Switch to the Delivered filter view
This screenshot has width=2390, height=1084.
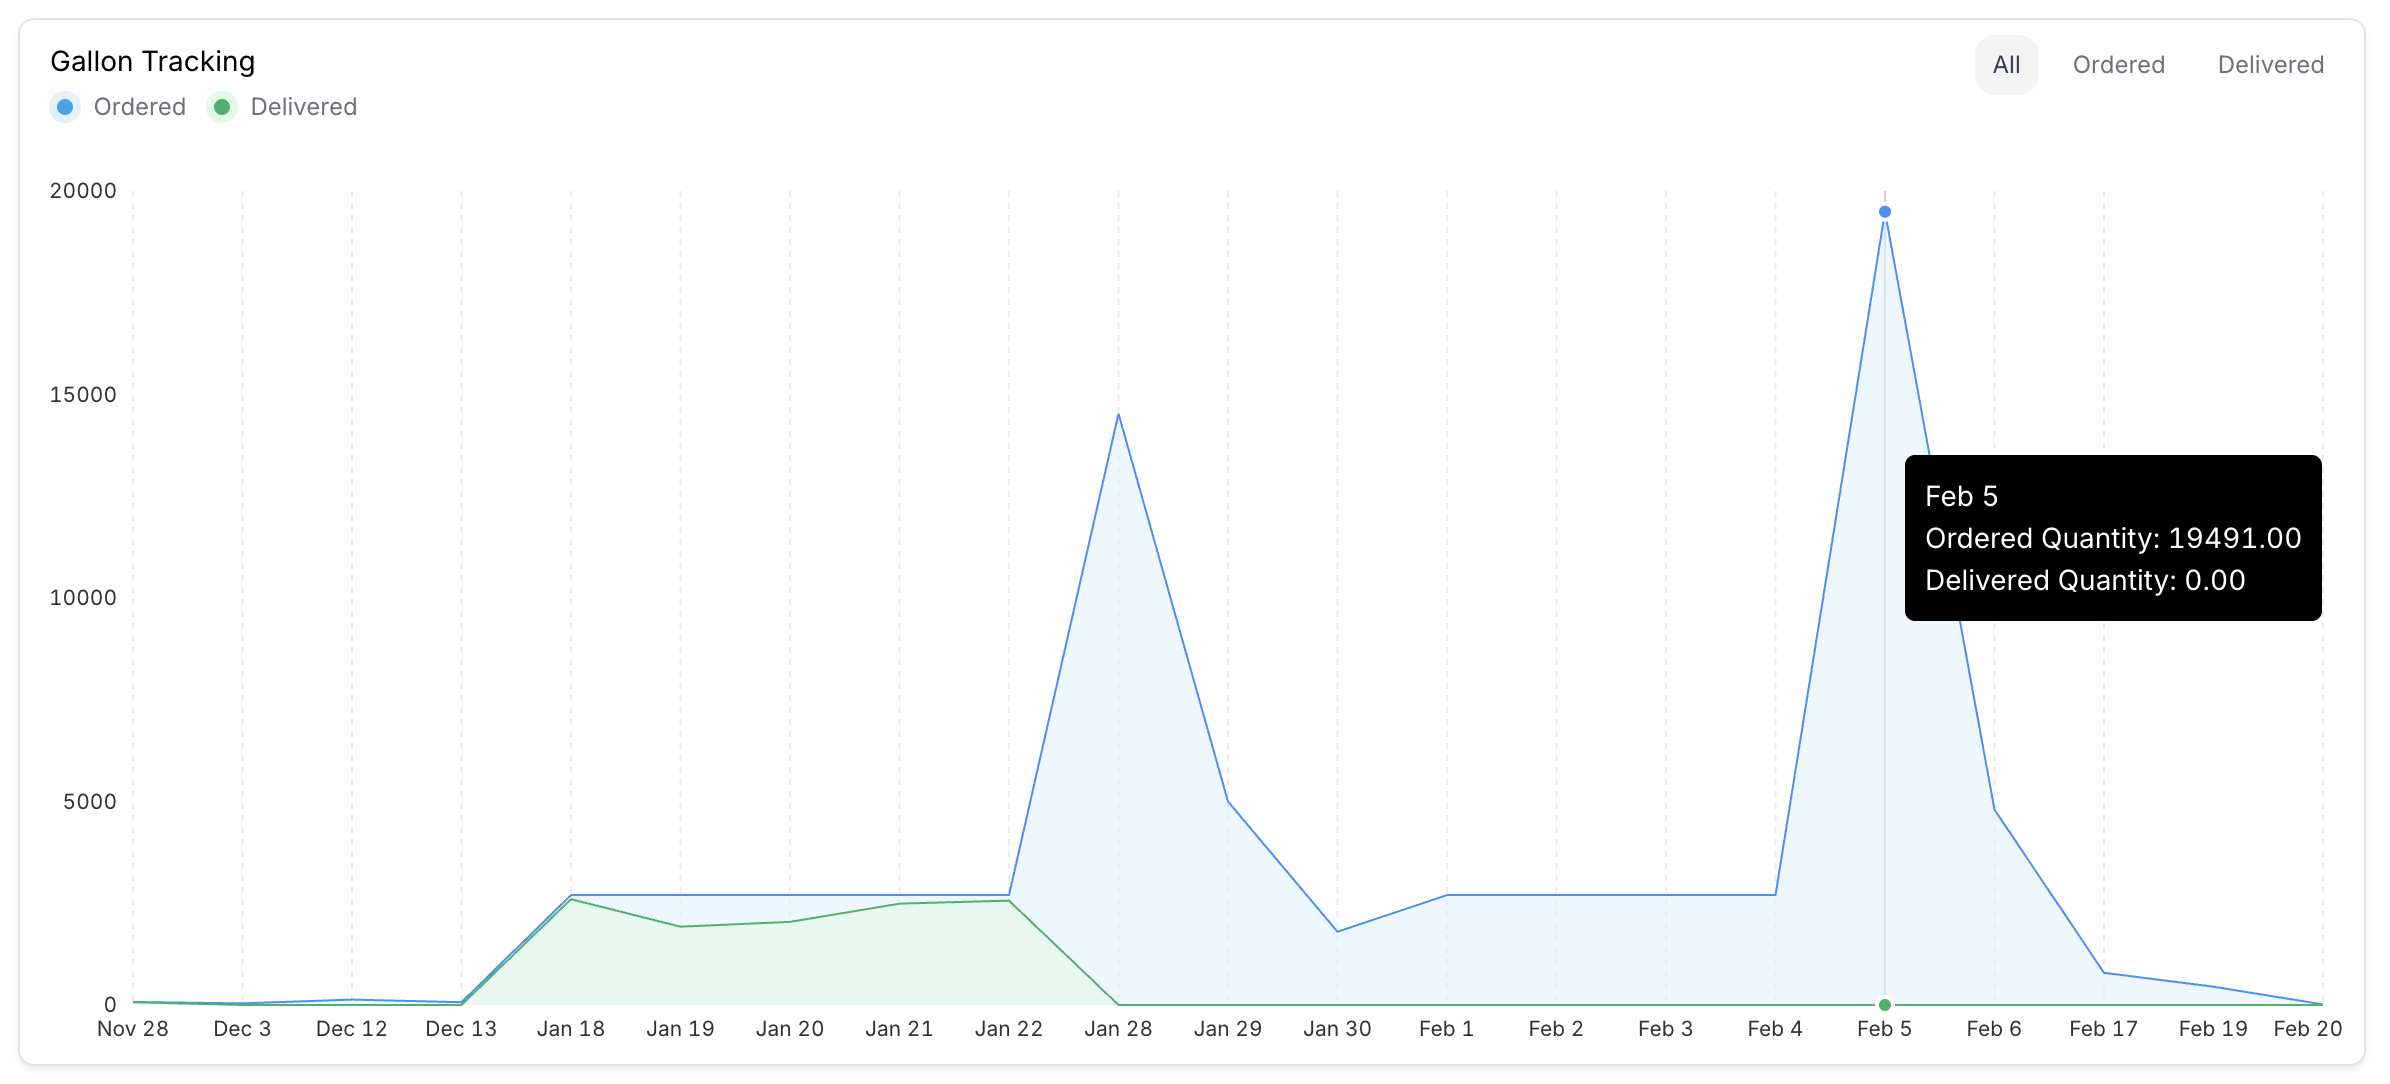(2270, 64)
